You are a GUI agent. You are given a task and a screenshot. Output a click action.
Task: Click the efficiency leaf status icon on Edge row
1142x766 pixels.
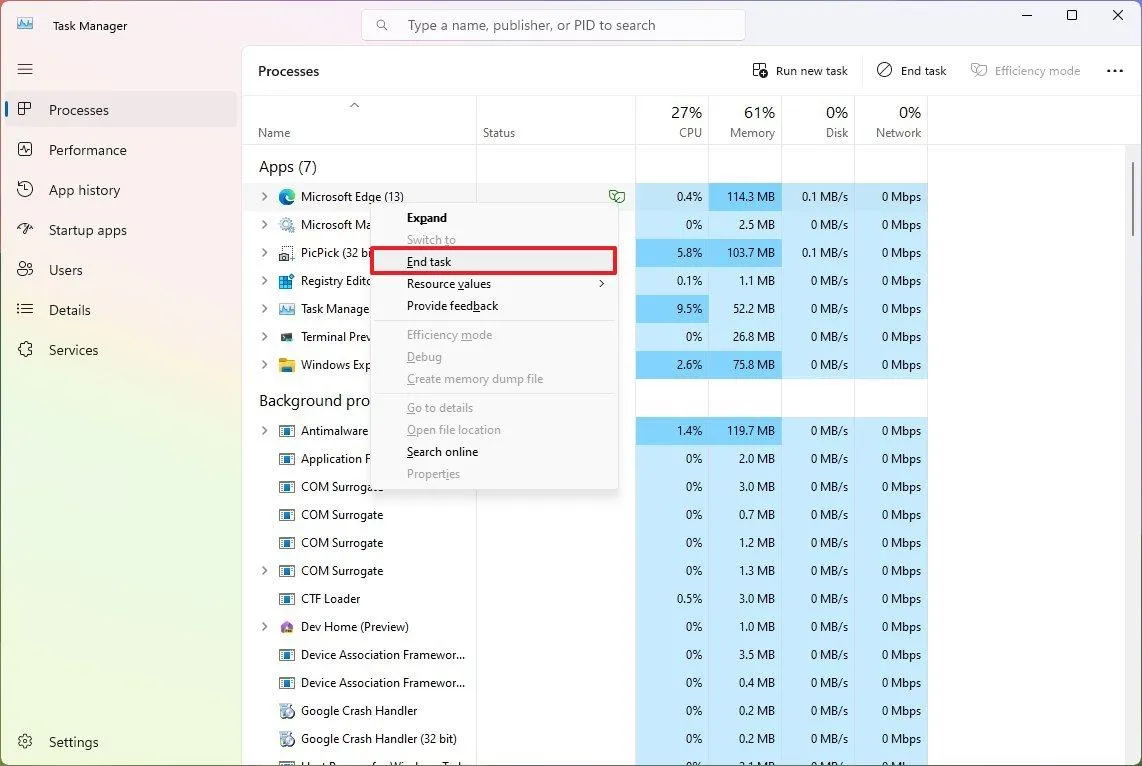pyautogui.click(x=617, y=197)
